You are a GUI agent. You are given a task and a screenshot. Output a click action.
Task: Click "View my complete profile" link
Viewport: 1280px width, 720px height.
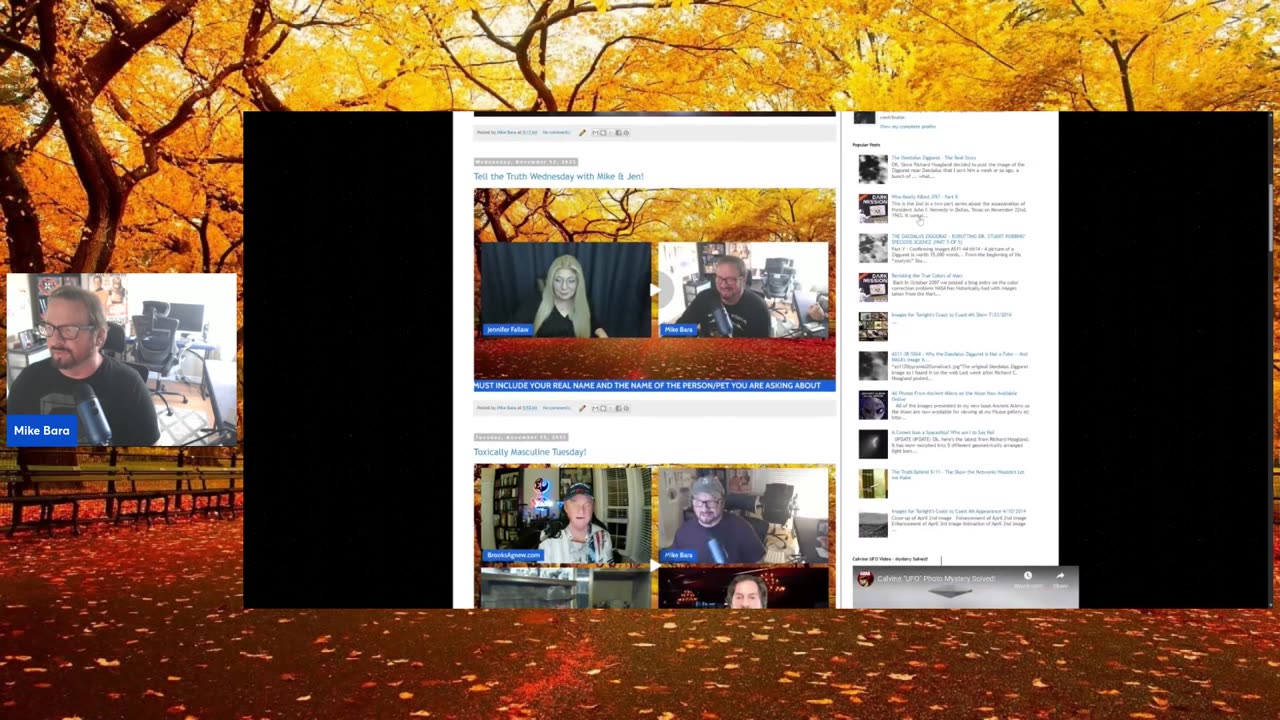coord(908,127)
